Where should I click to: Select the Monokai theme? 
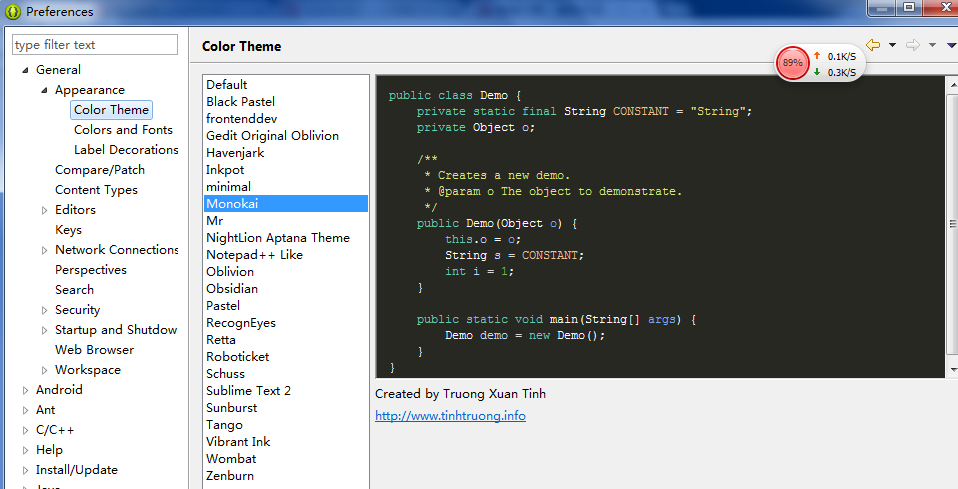(286, 204)
